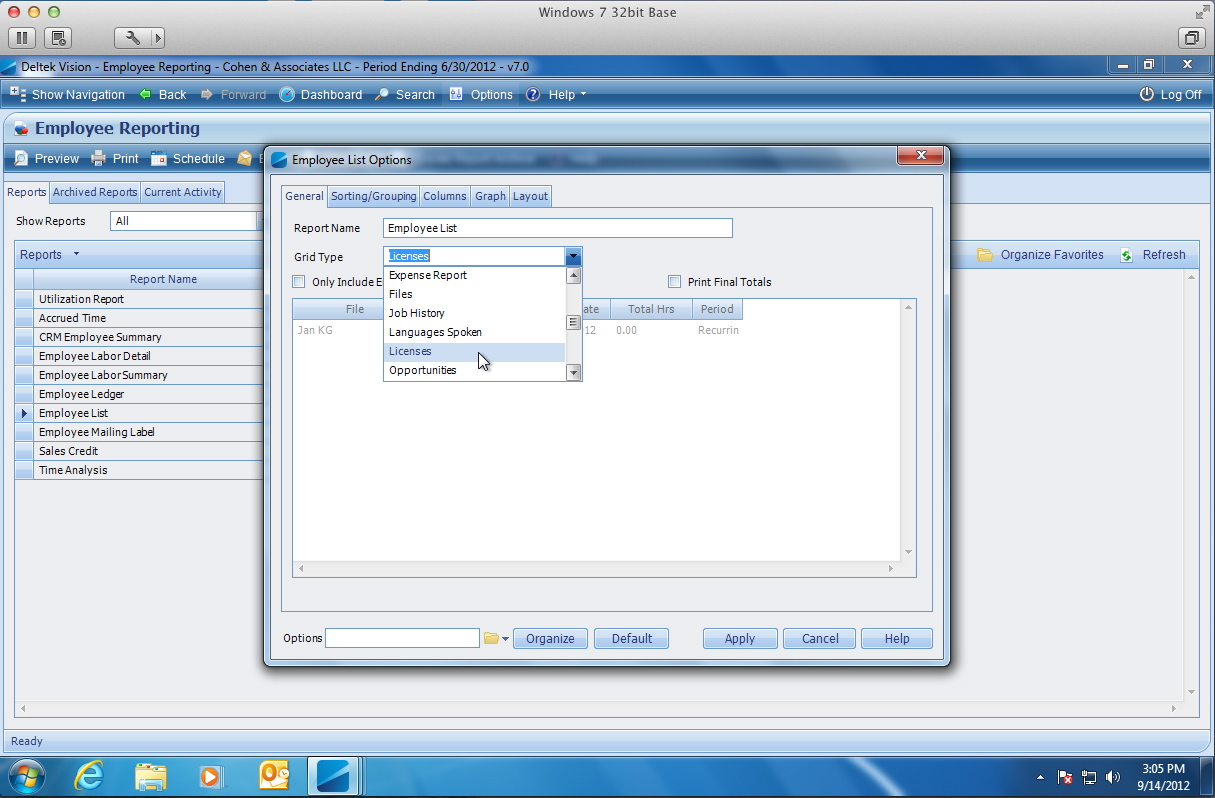The image size is (1215, 798).
Task: Click the Refresh icon
Action: [x=1127, y=255]
